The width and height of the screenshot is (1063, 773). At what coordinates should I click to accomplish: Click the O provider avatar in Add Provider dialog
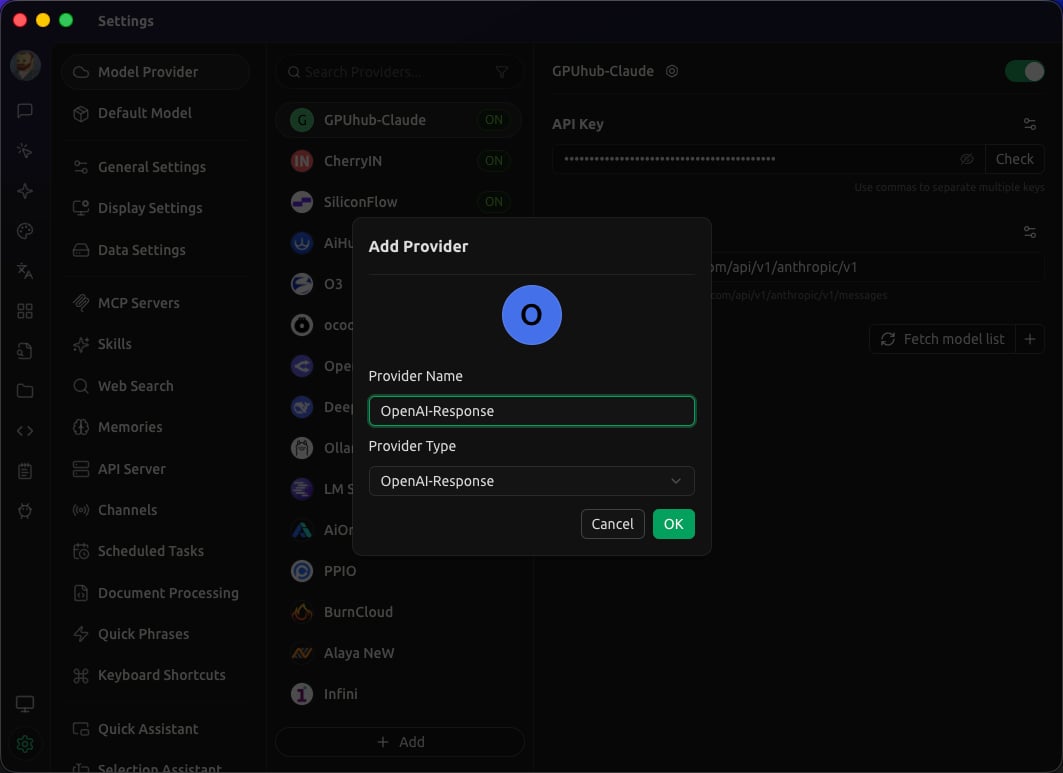pyautogui.click(x=532, y=315)
